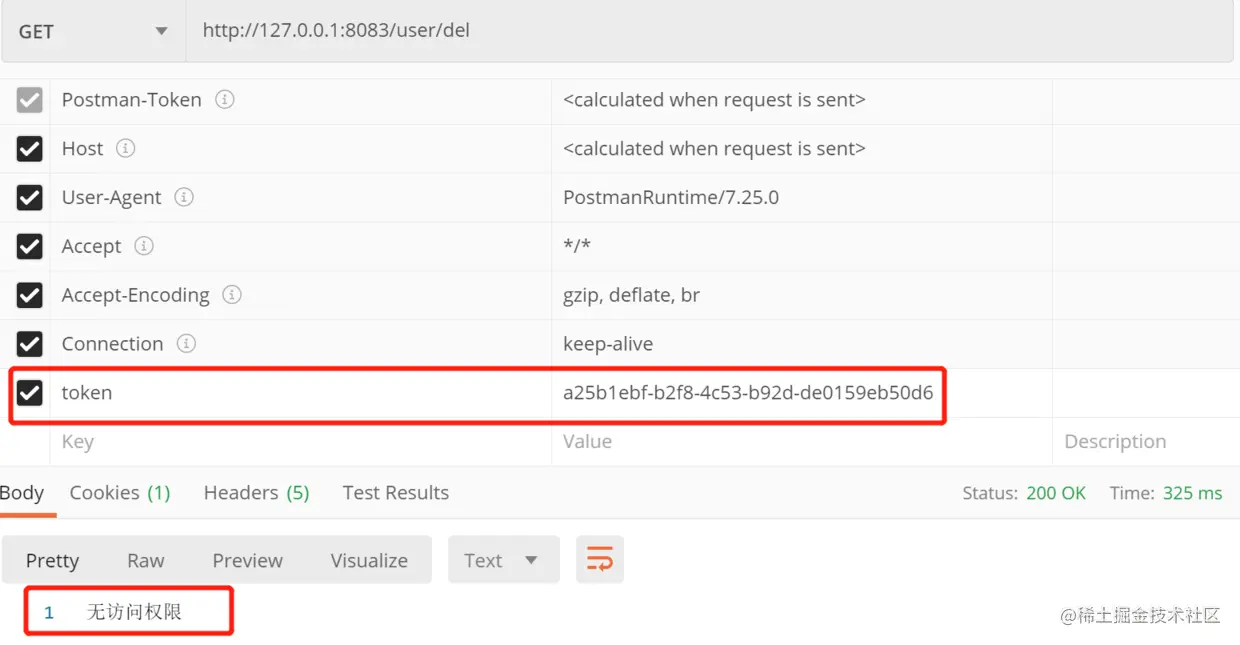Uncheck the token header checkbox

tap(30, 393)
